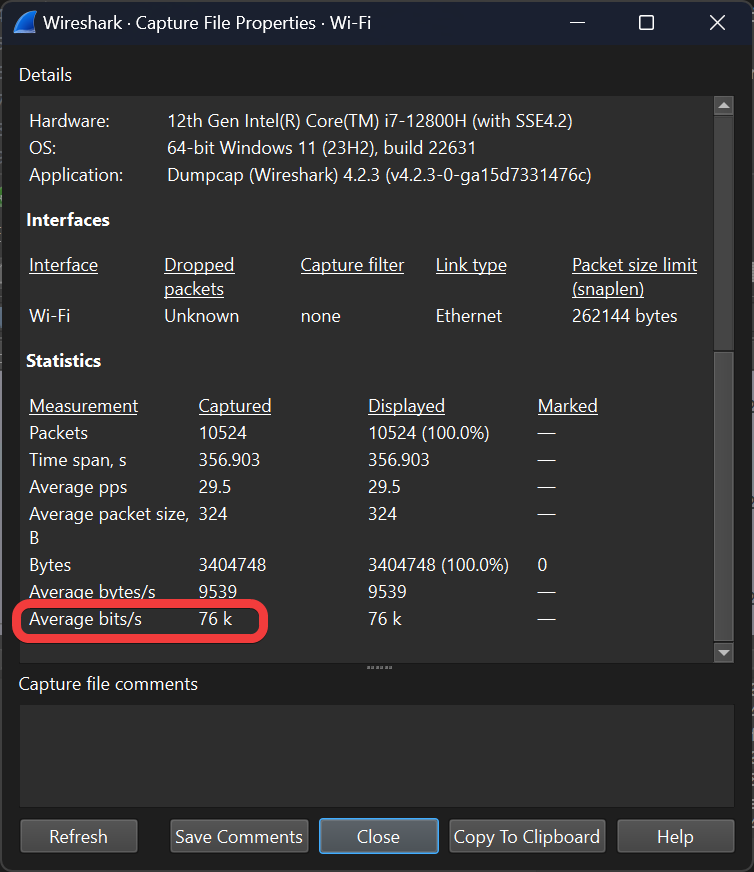
Task: Close the dialog with the title bar X
Action: tap(717, 22)
